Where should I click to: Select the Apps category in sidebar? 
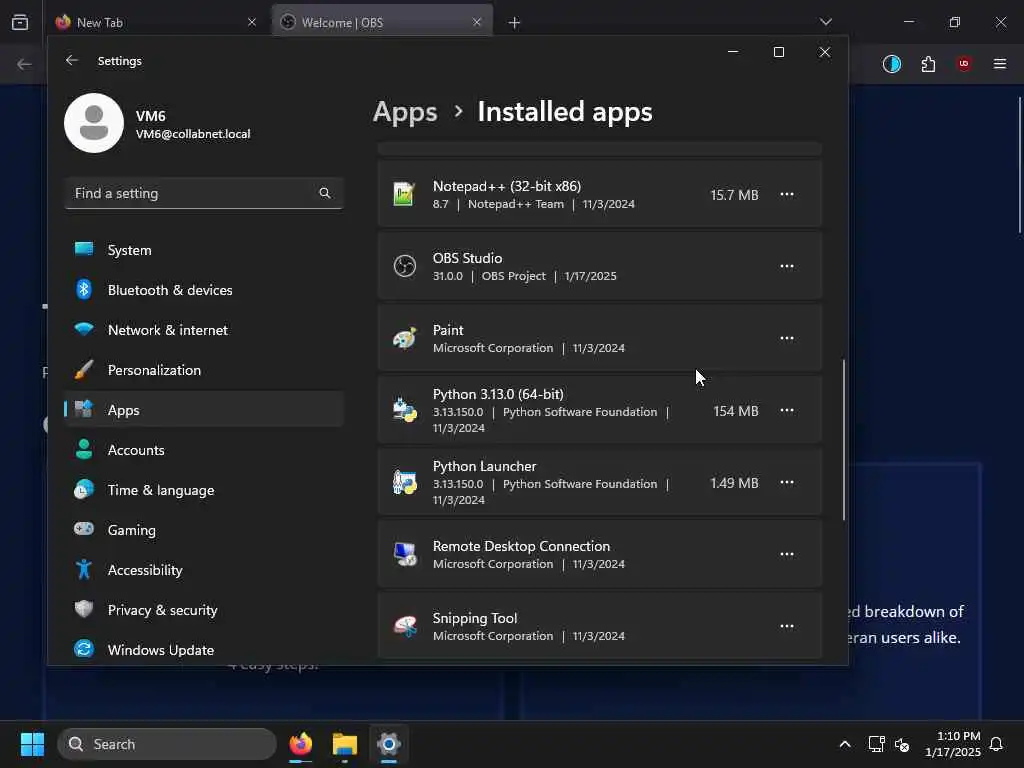point(203,409)
